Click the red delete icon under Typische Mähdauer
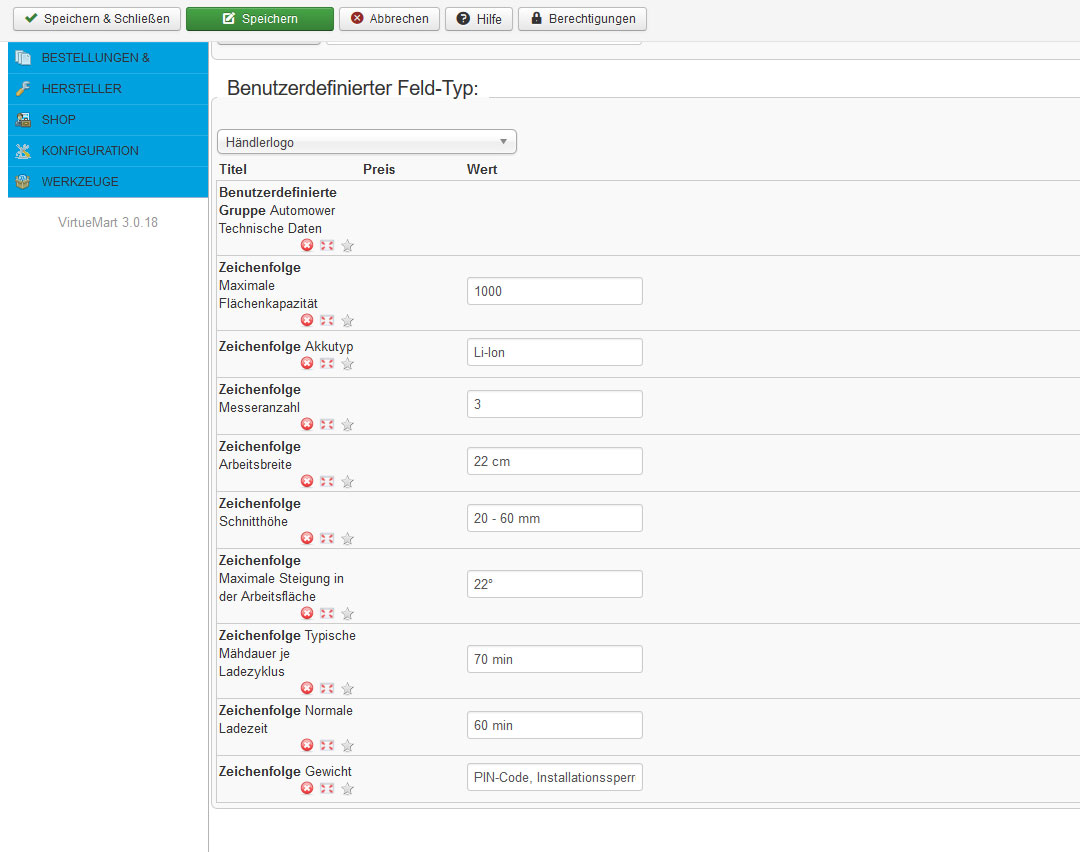Viewport: 1080px width, 852px height. 307,689
